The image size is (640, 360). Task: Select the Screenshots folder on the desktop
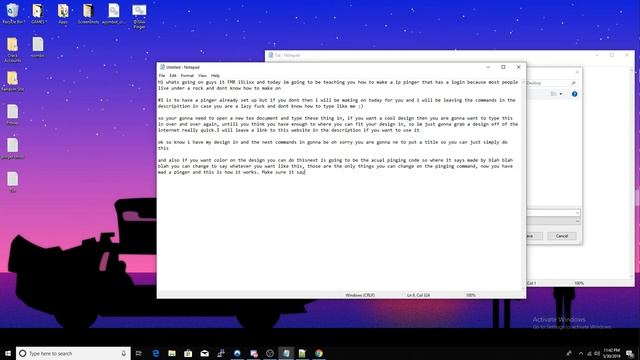pyautogui.click(x=88, y=13)
